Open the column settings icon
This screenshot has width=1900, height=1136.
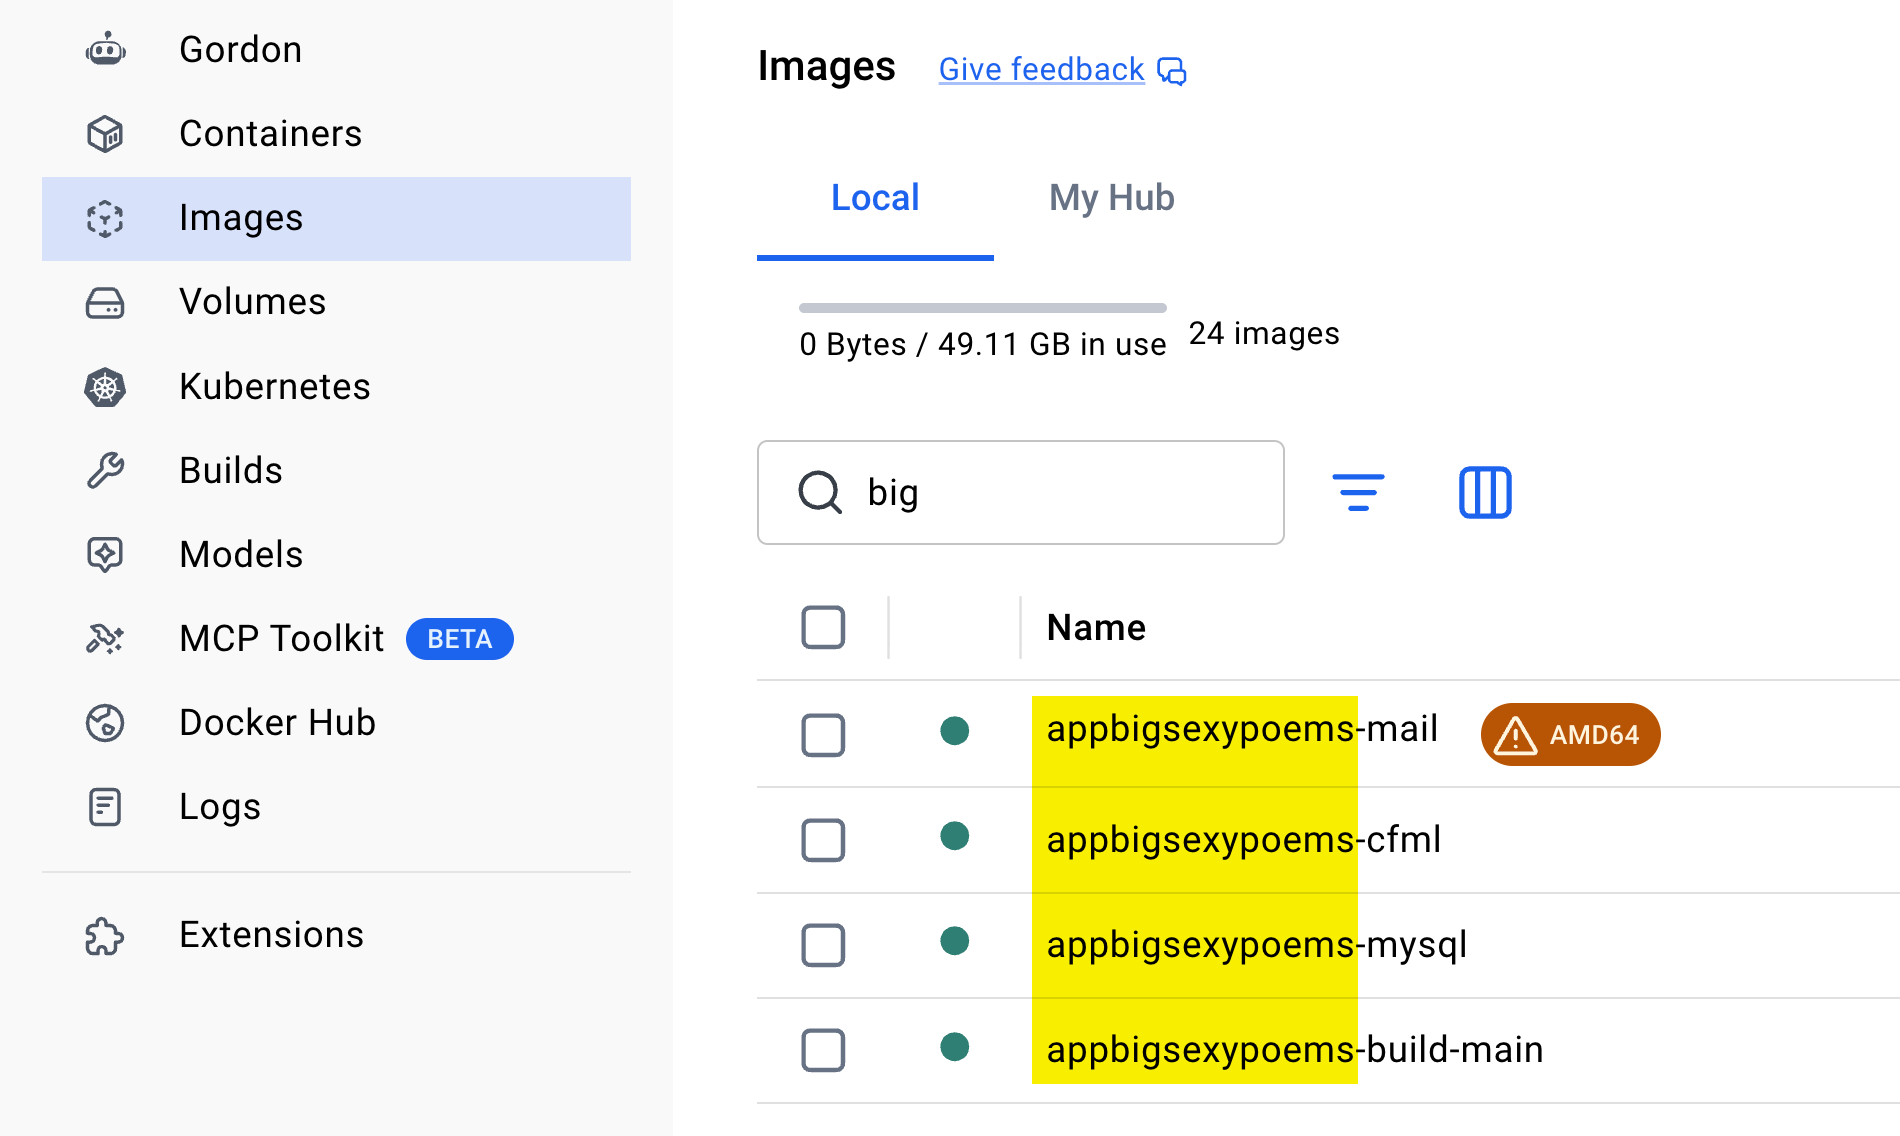click(x=1485, y=492)
